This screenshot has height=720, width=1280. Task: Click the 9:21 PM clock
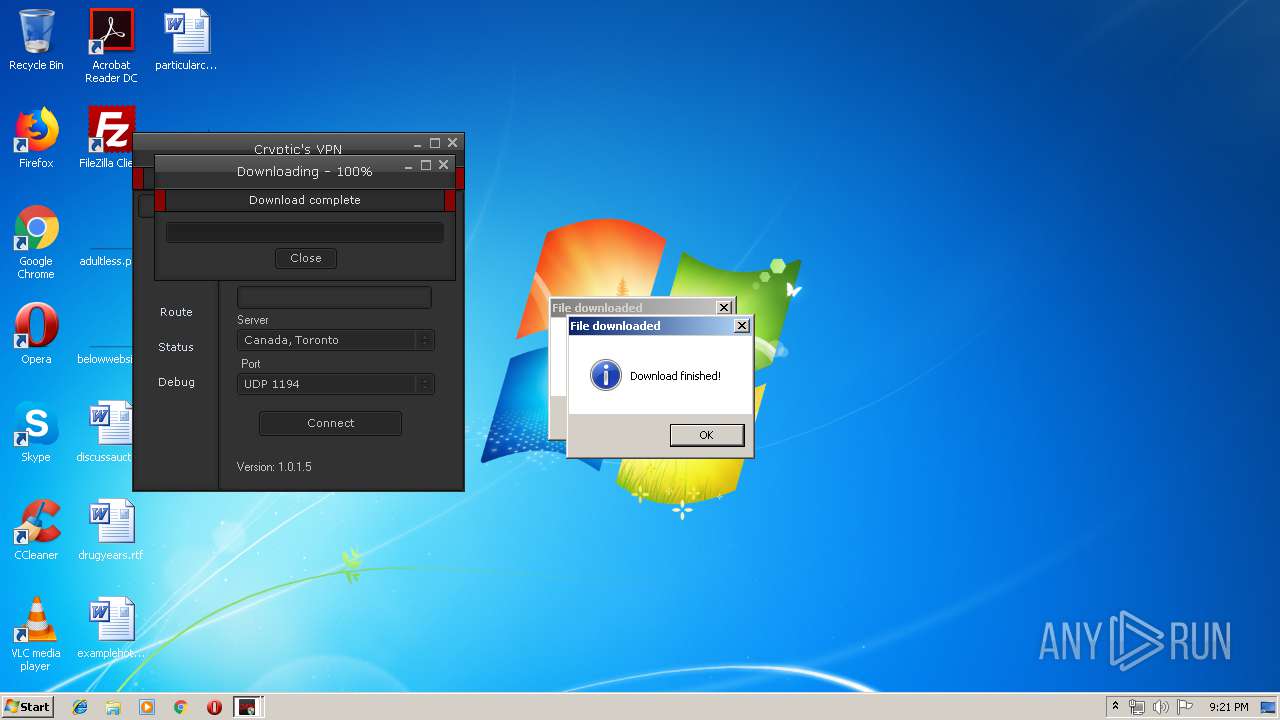coord(1228,707)
